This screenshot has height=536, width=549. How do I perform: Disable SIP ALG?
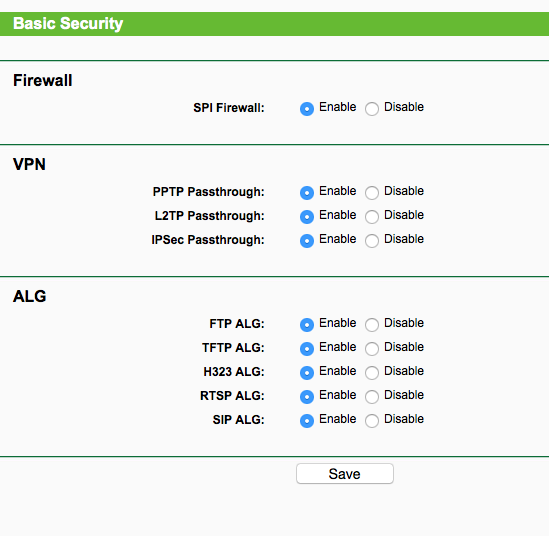tap(372, 421)
